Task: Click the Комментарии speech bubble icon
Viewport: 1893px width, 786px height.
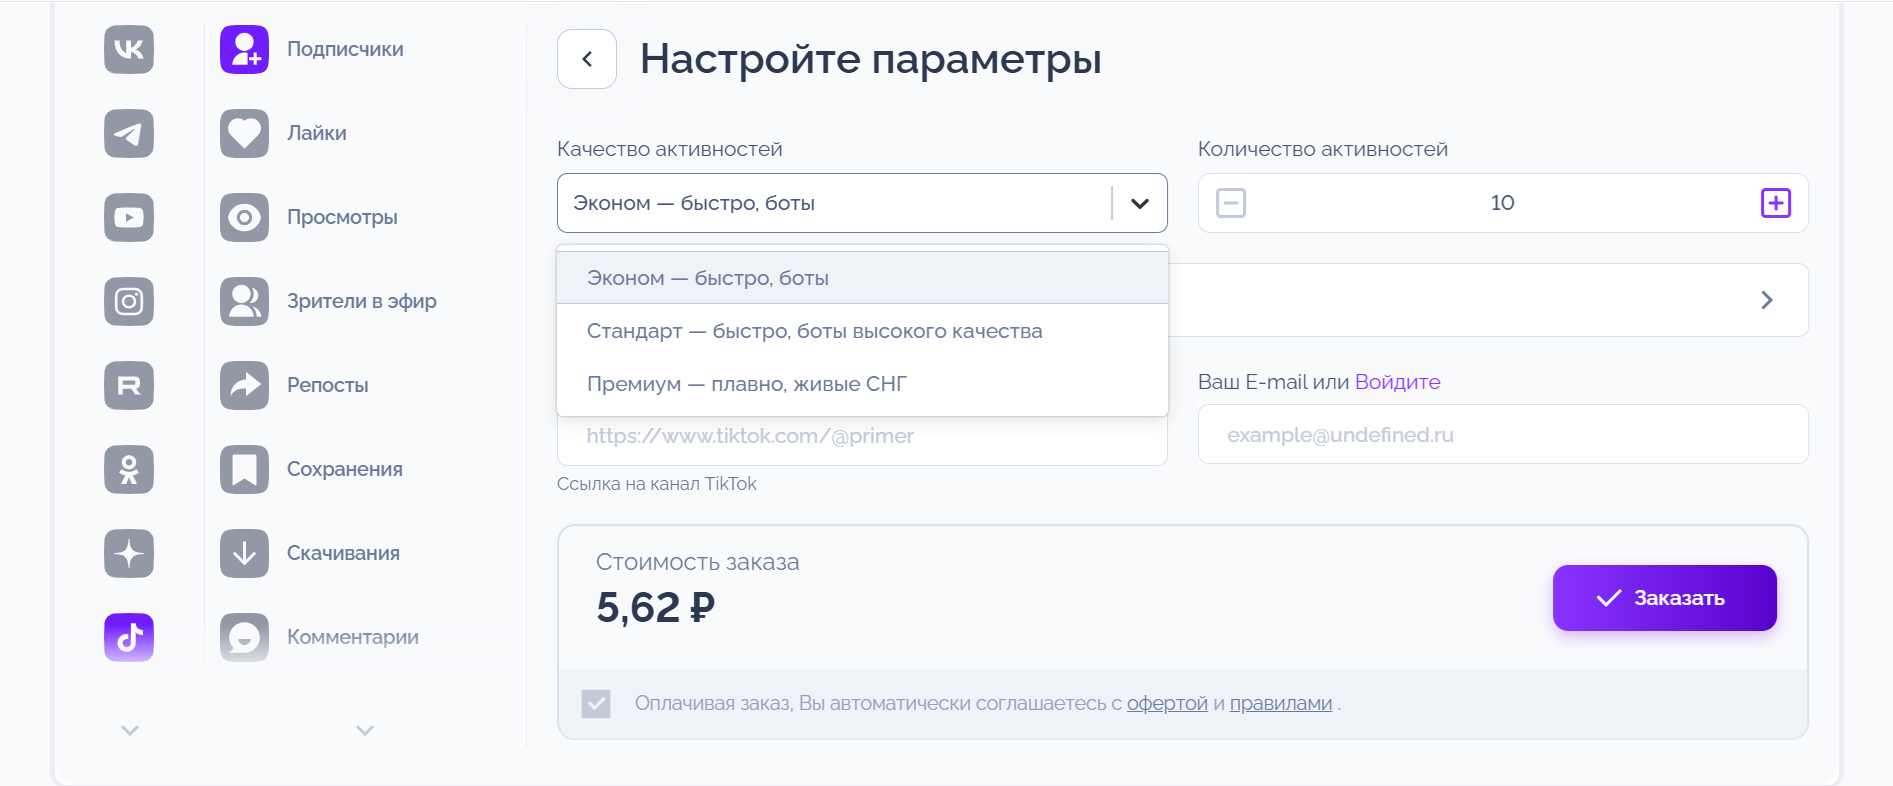Action: point(244,637)
